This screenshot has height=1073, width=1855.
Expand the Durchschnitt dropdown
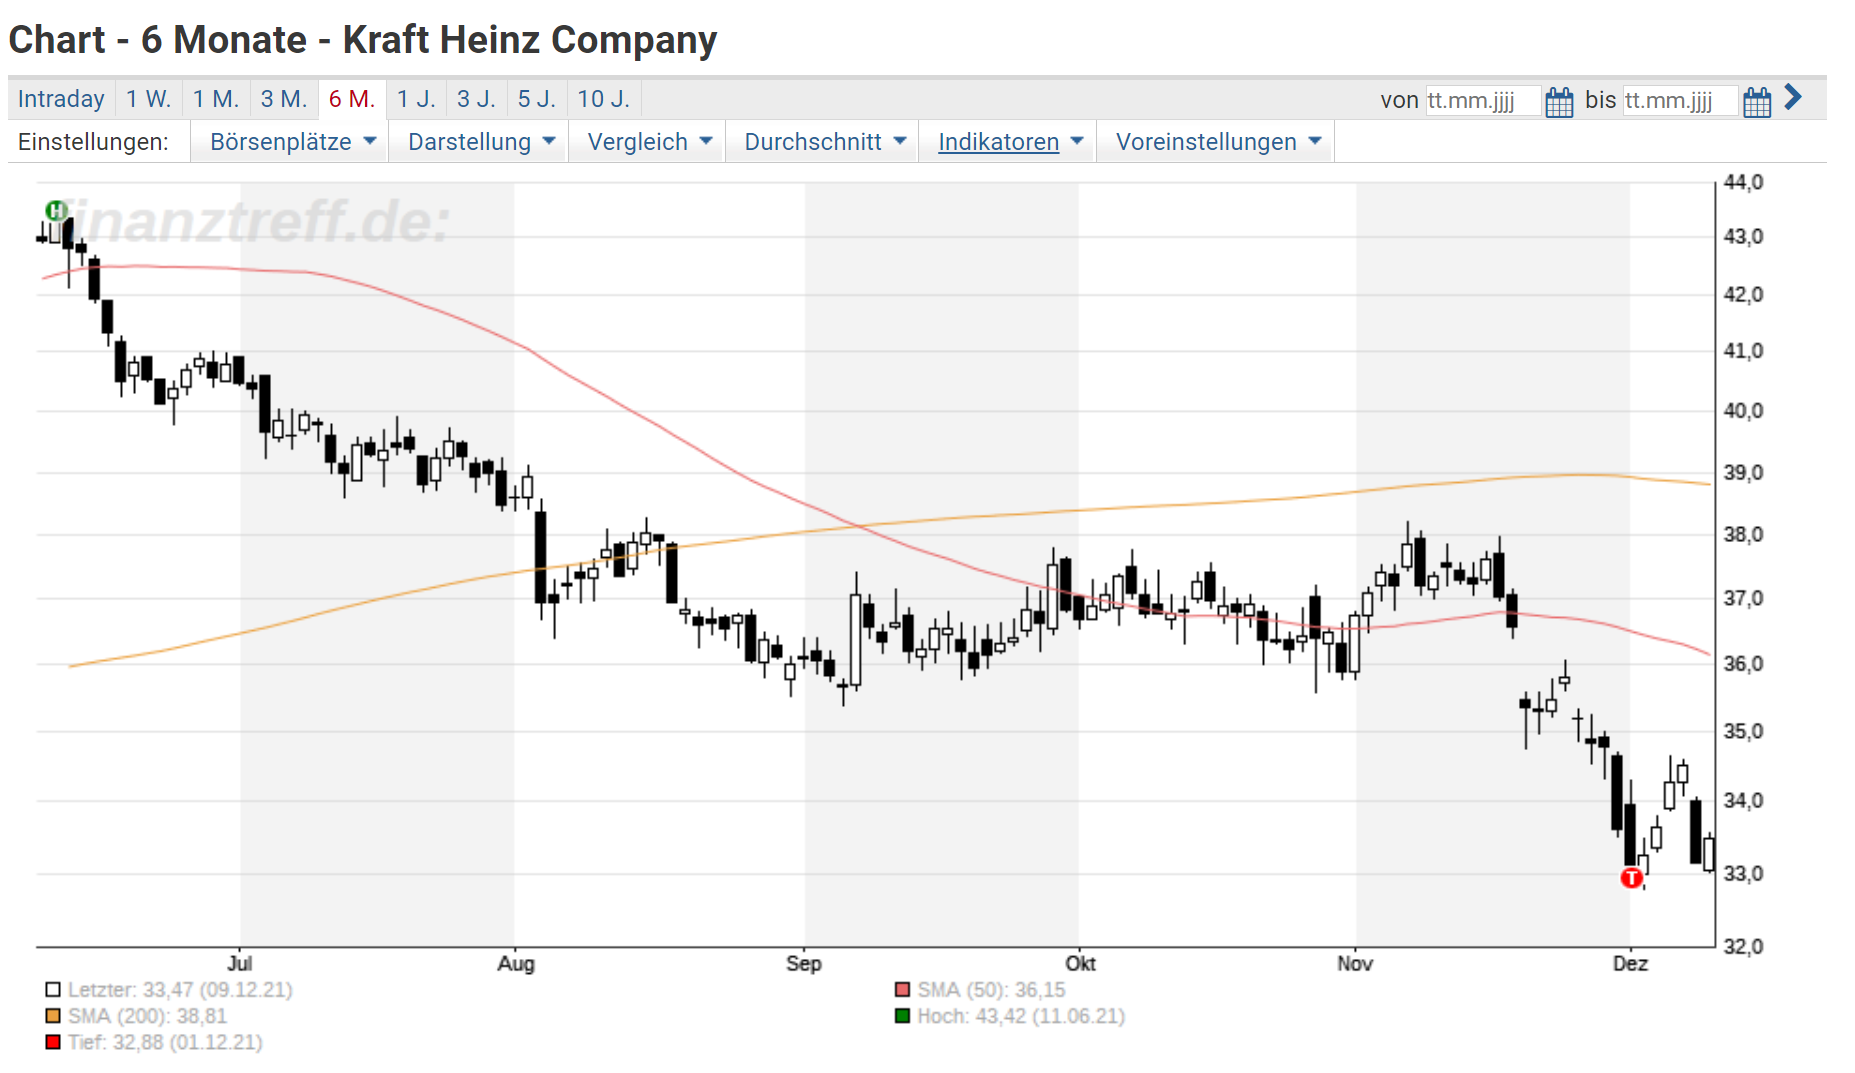pyautogui.click(x=824, y=142)
